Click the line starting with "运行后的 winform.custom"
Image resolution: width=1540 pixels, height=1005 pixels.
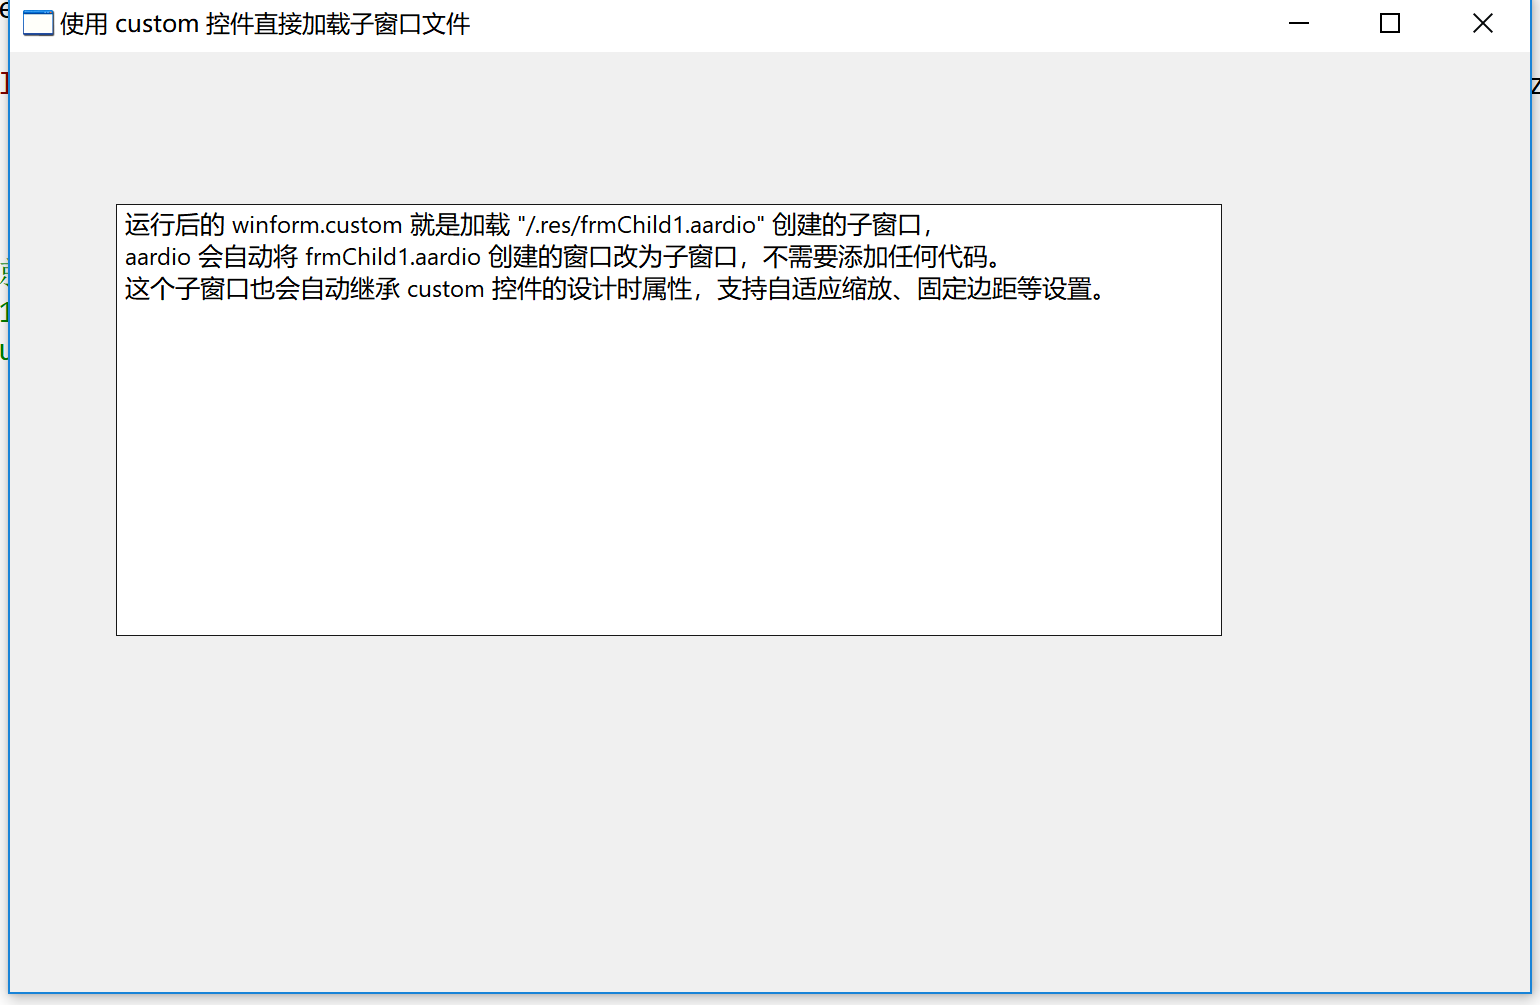pyautogui.click(x=529, y=225)
